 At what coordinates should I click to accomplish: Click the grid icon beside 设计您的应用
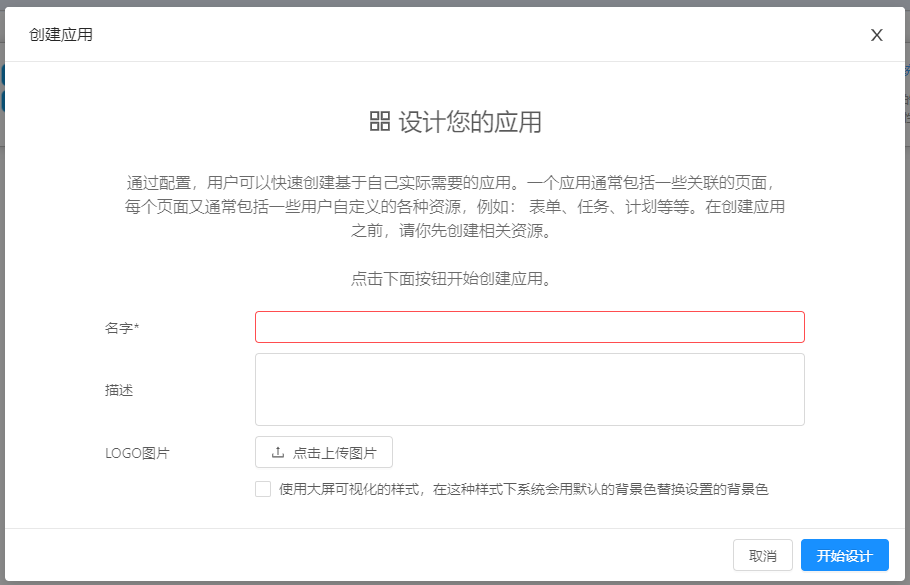pos(379,122)
